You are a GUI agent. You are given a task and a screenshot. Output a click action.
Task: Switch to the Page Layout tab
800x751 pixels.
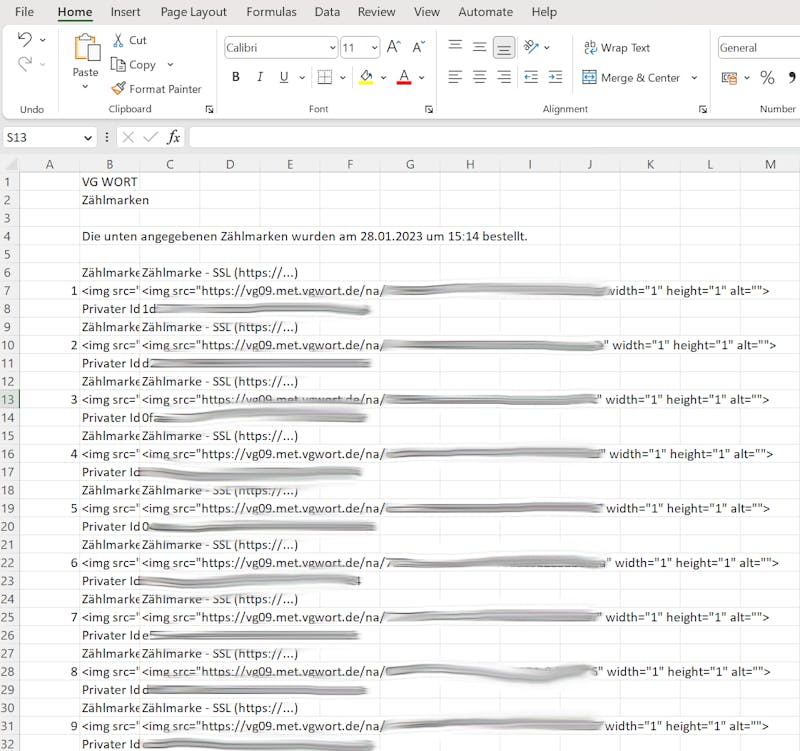pos(193,12)
